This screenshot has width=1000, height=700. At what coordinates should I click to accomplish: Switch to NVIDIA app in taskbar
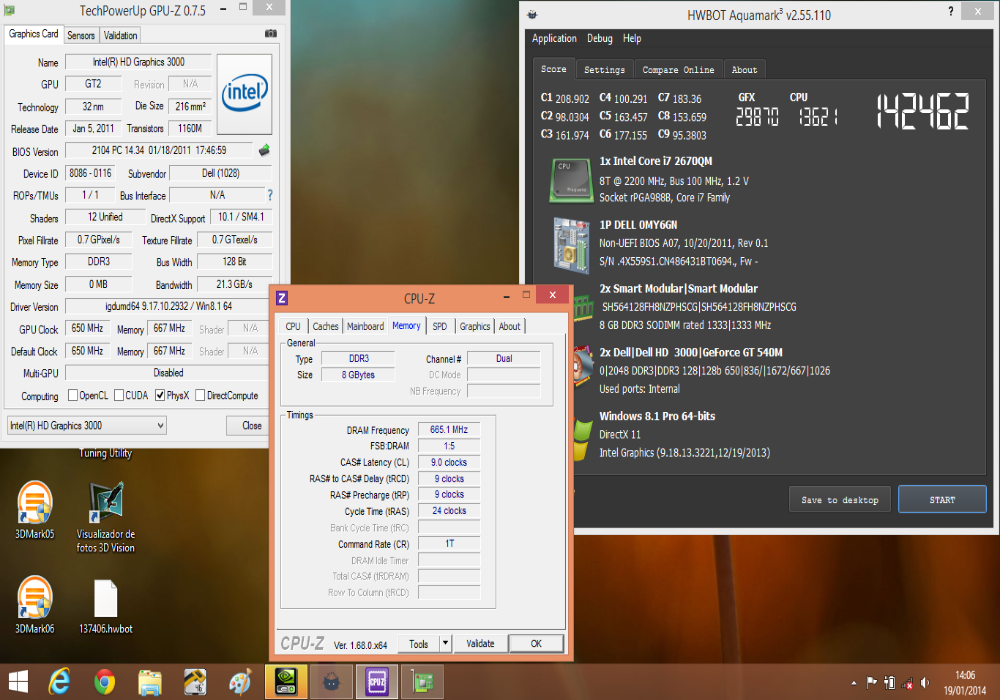286,682
